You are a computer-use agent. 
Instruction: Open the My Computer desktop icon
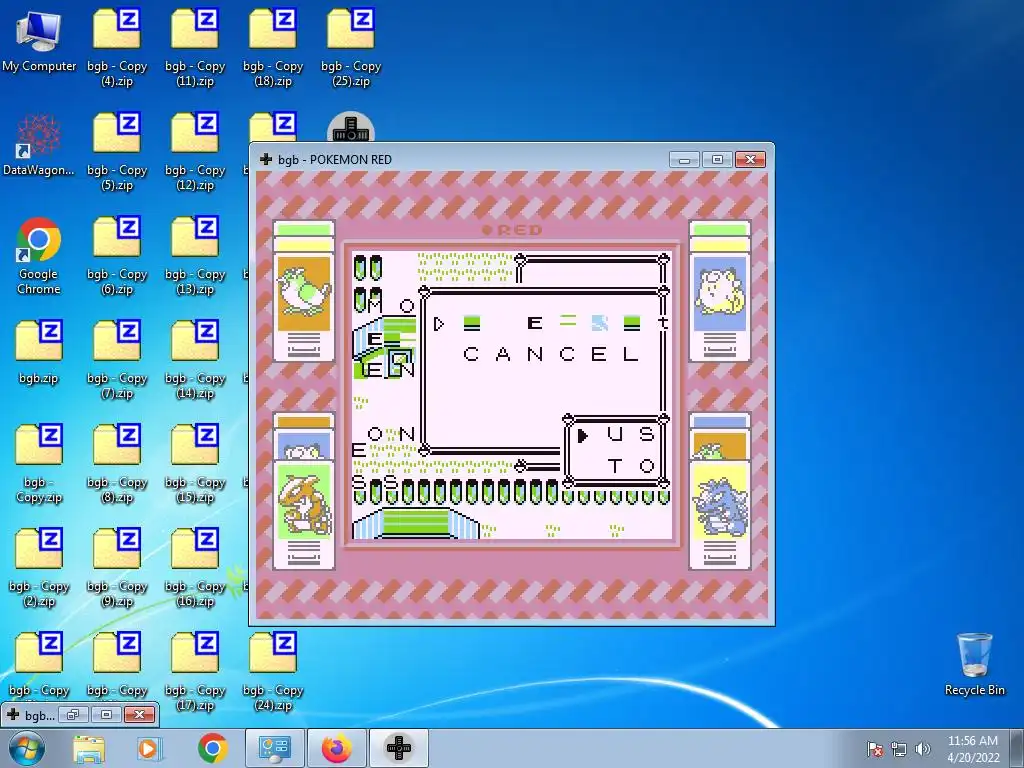click(x=39, y=40)
